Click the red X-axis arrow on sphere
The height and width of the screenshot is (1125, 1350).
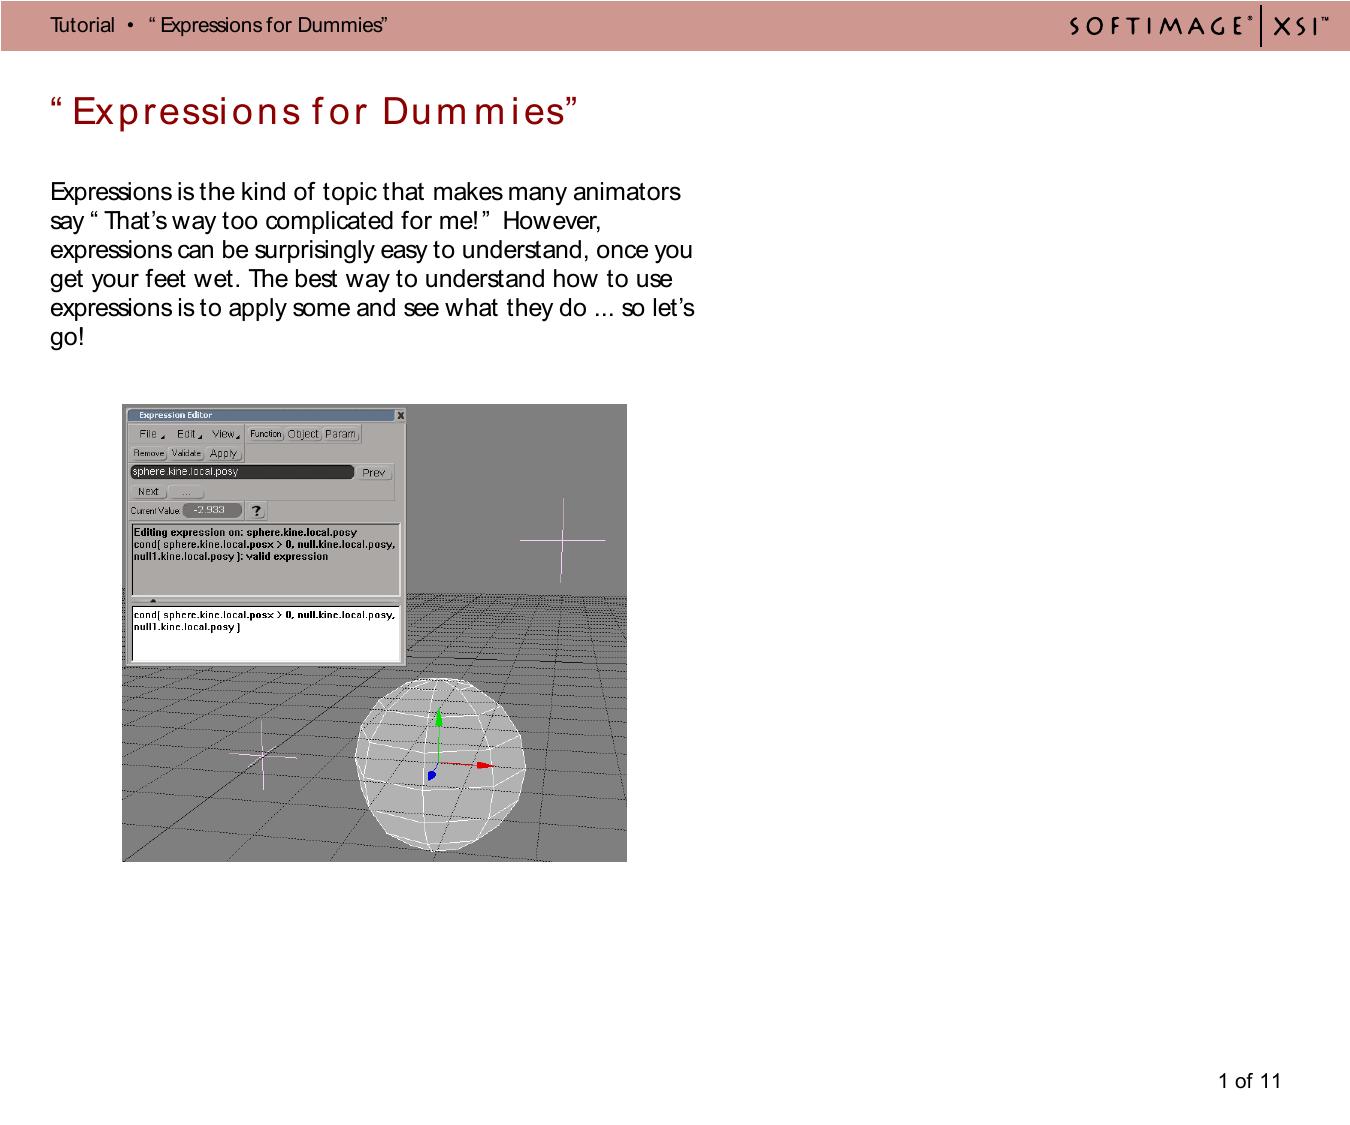point(484,765)
